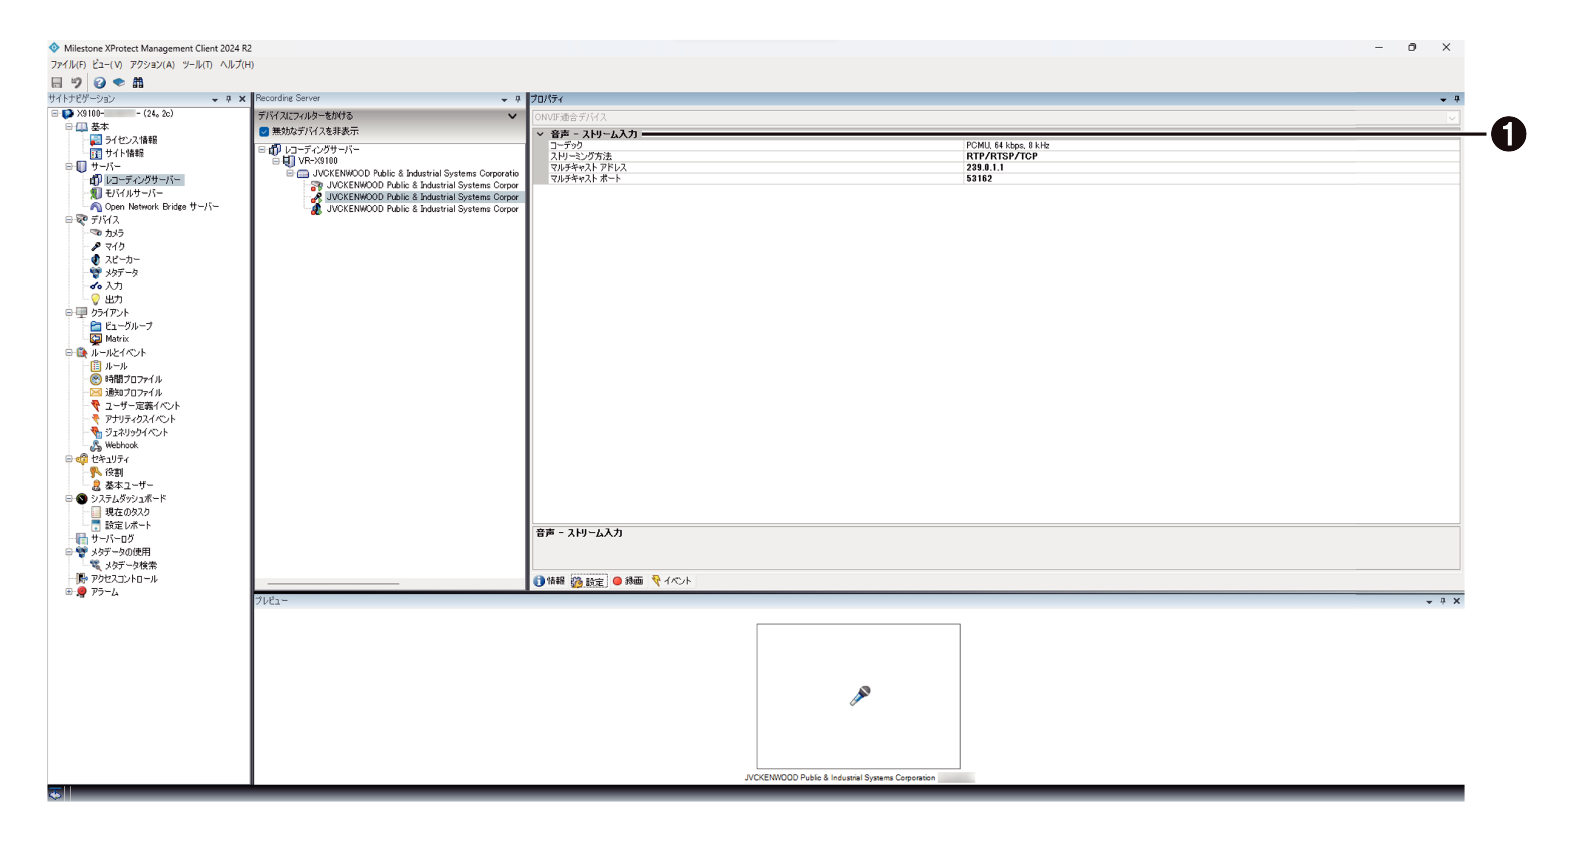Open Help via blue question-mark icon
1594x841 pixels.
[x=99, y=83]
